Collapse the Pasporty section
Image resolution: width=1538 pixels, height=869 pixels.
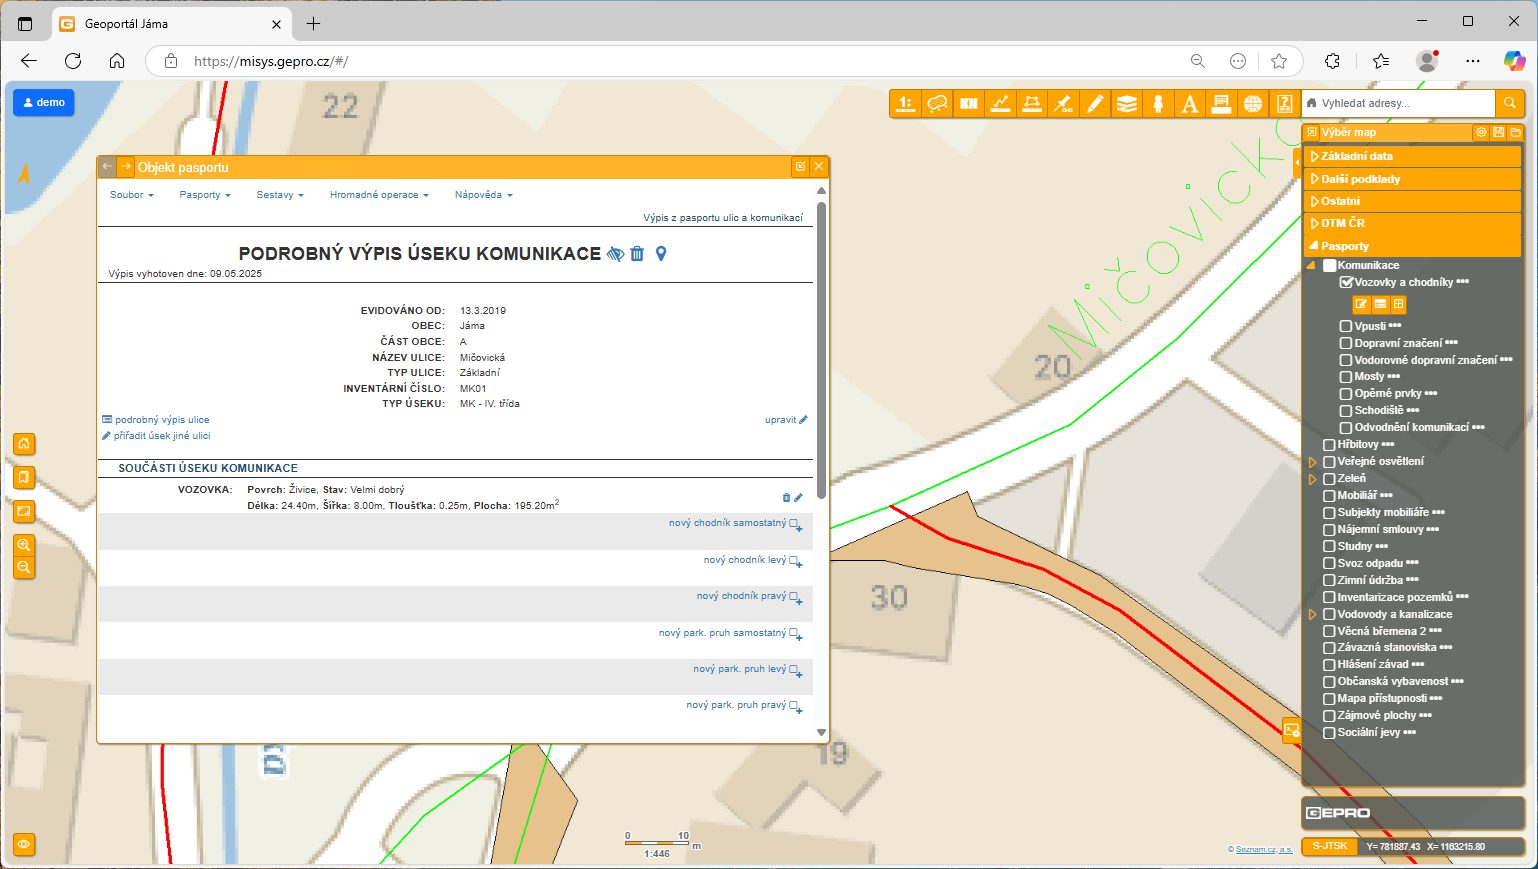1413,246
